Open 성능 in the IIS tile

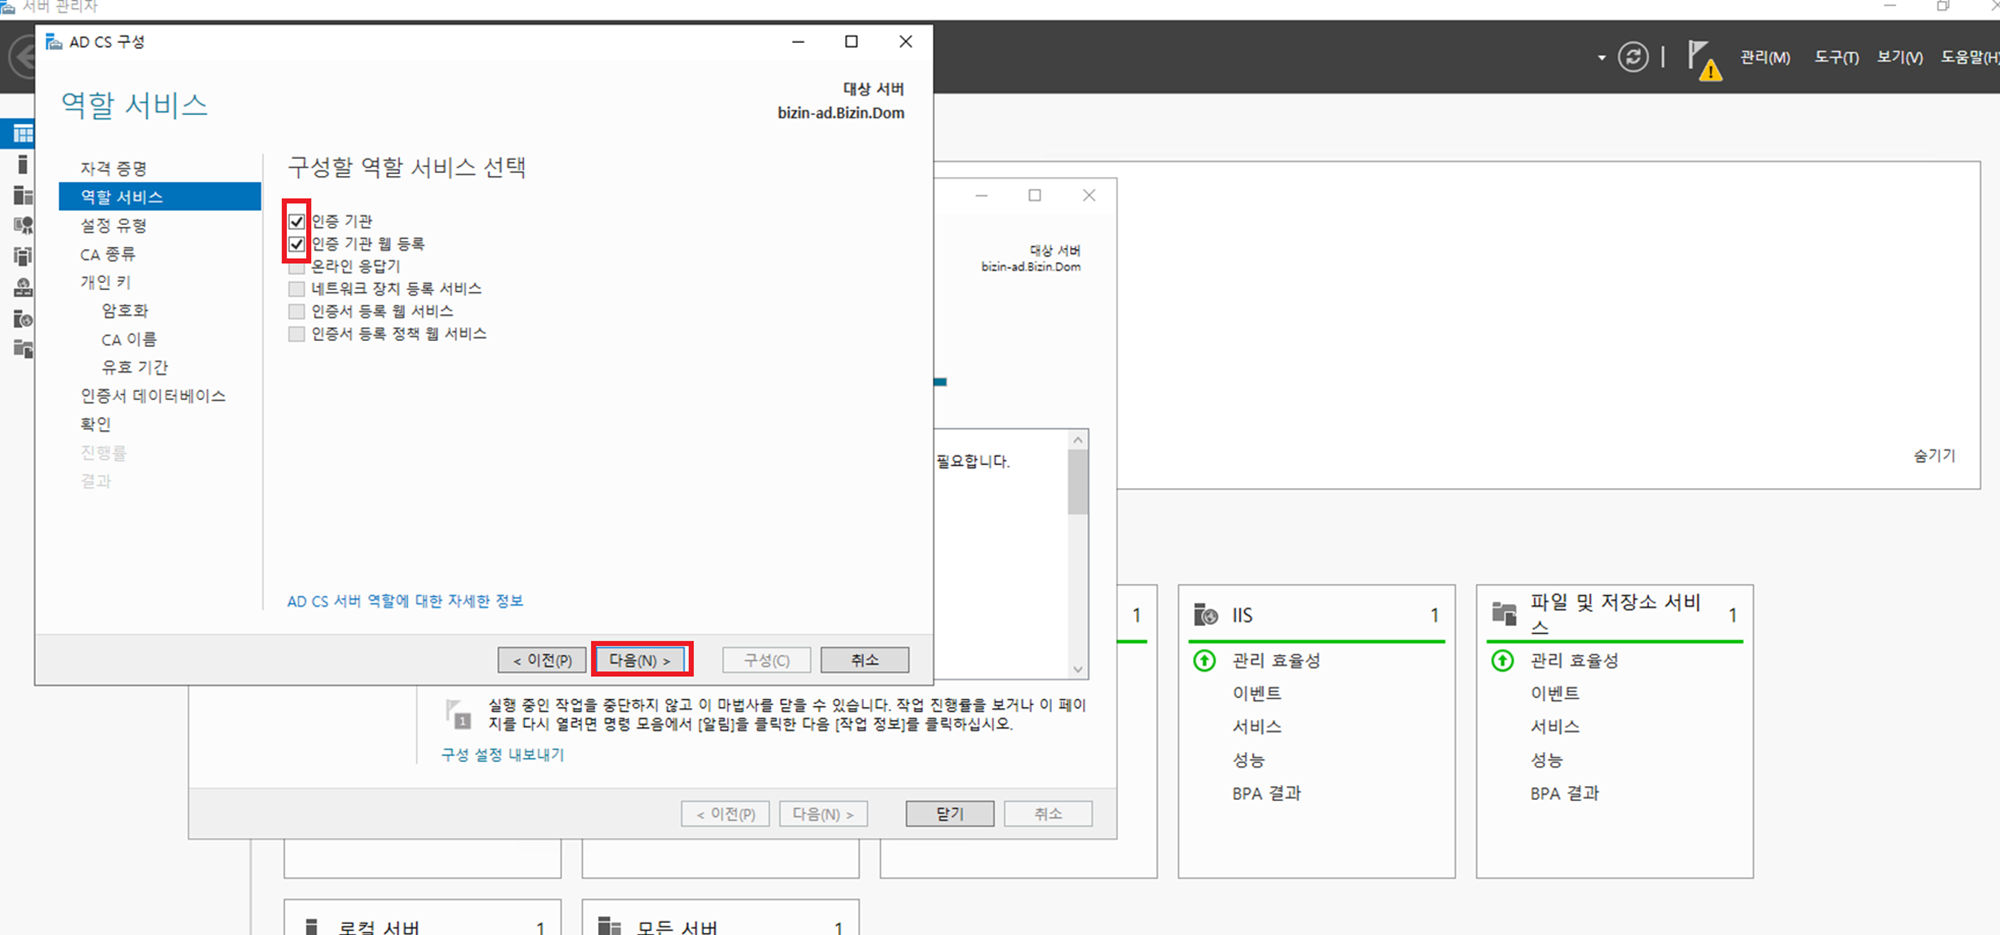coord(1248,760)
